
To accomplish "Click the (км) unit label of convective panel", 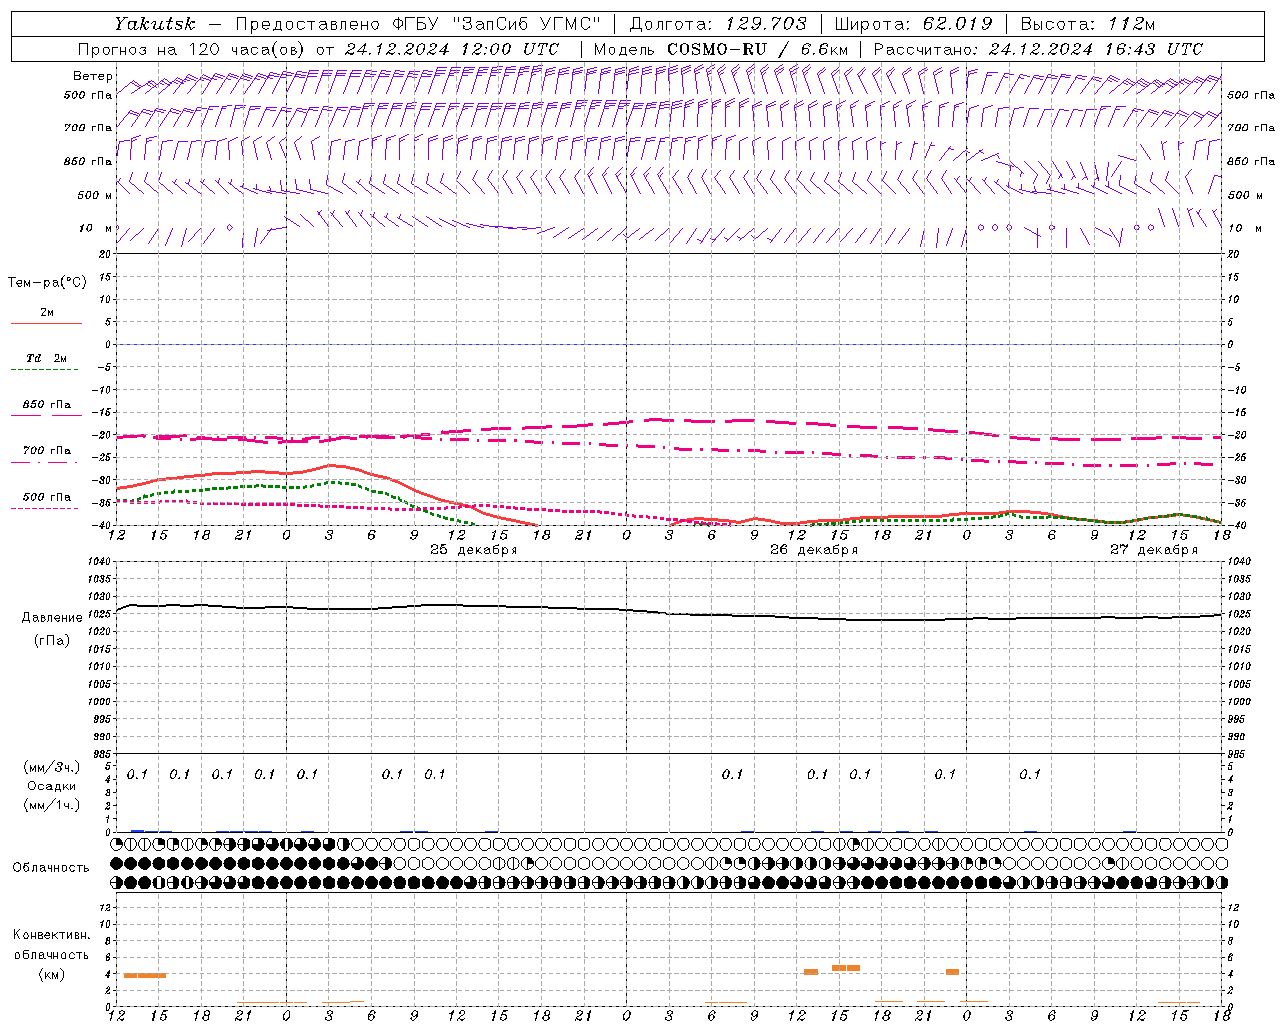I will pos(51,974).
